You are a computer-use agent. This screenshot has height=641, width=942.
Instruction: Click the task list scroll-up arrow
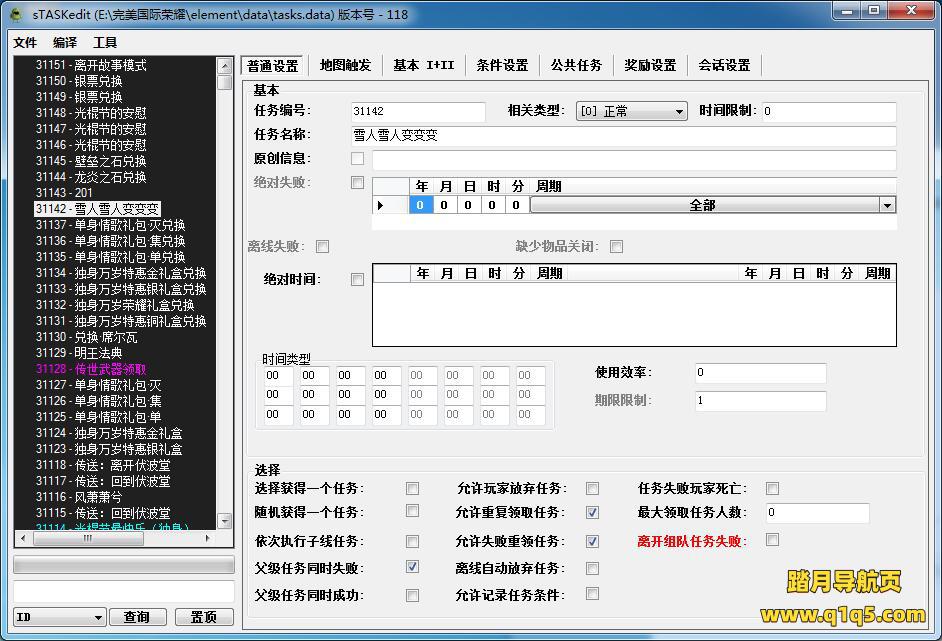[225, 66]
